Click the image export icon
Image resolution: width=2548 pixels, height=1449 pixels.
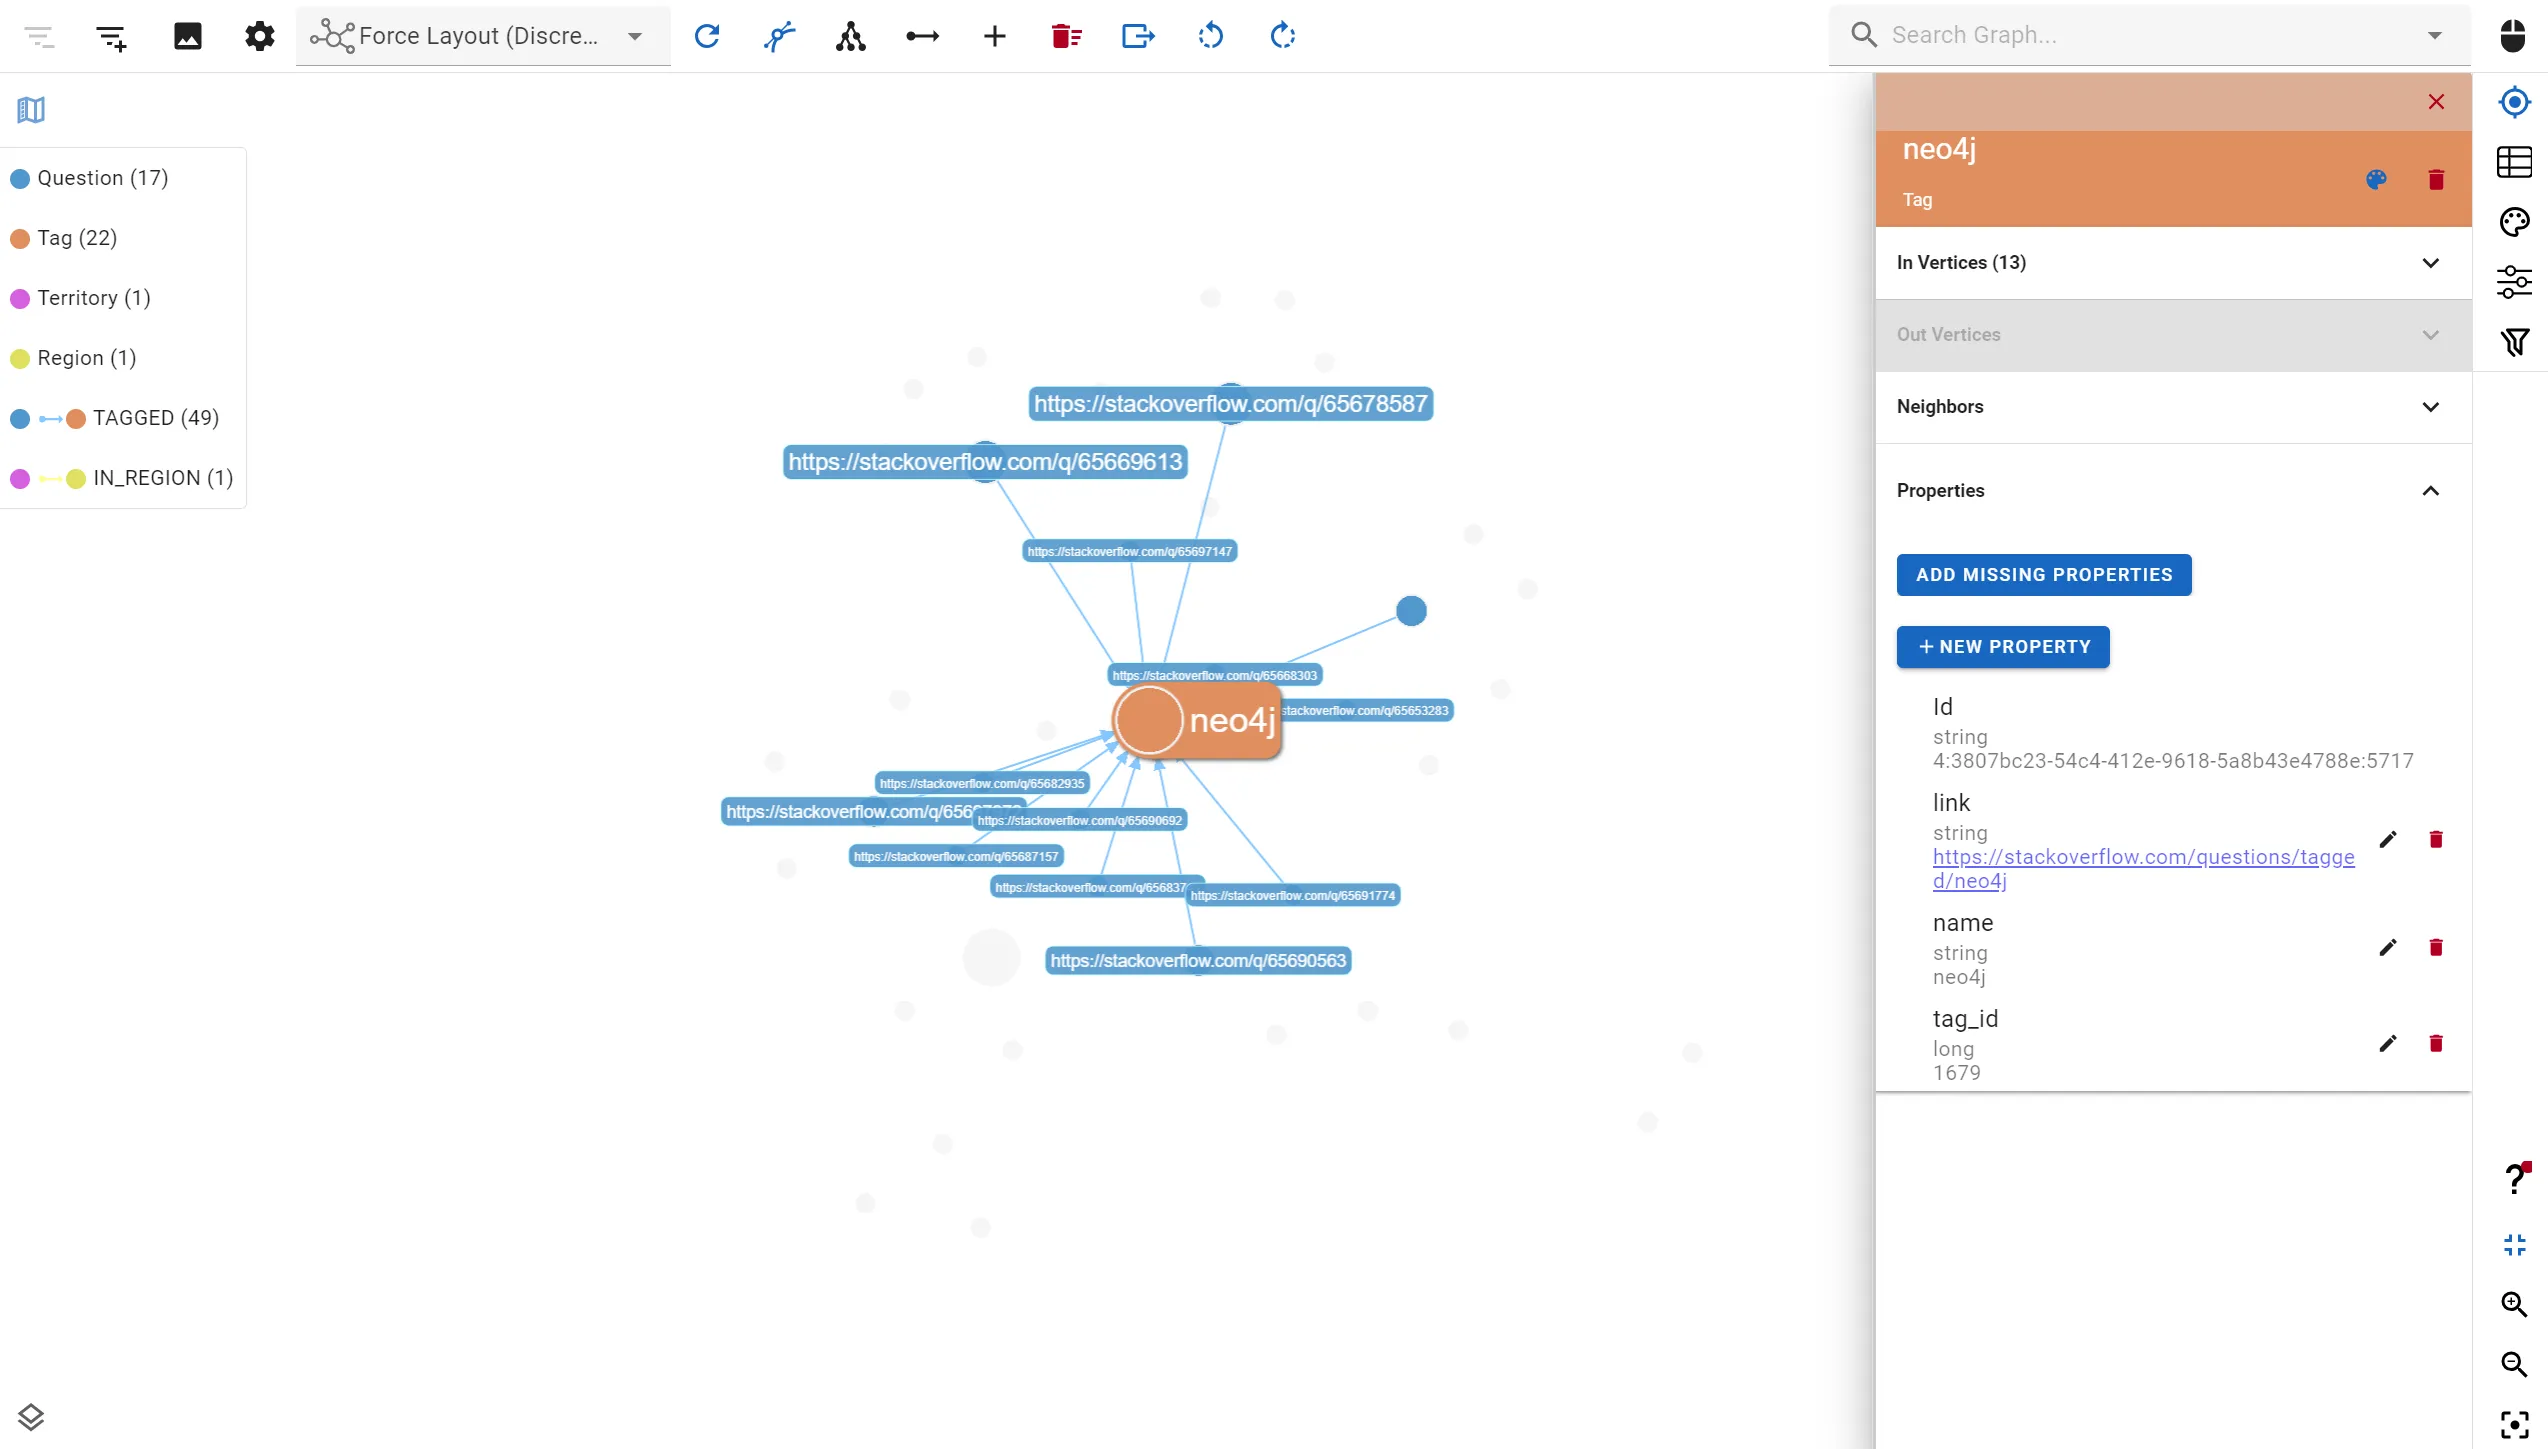187,37
